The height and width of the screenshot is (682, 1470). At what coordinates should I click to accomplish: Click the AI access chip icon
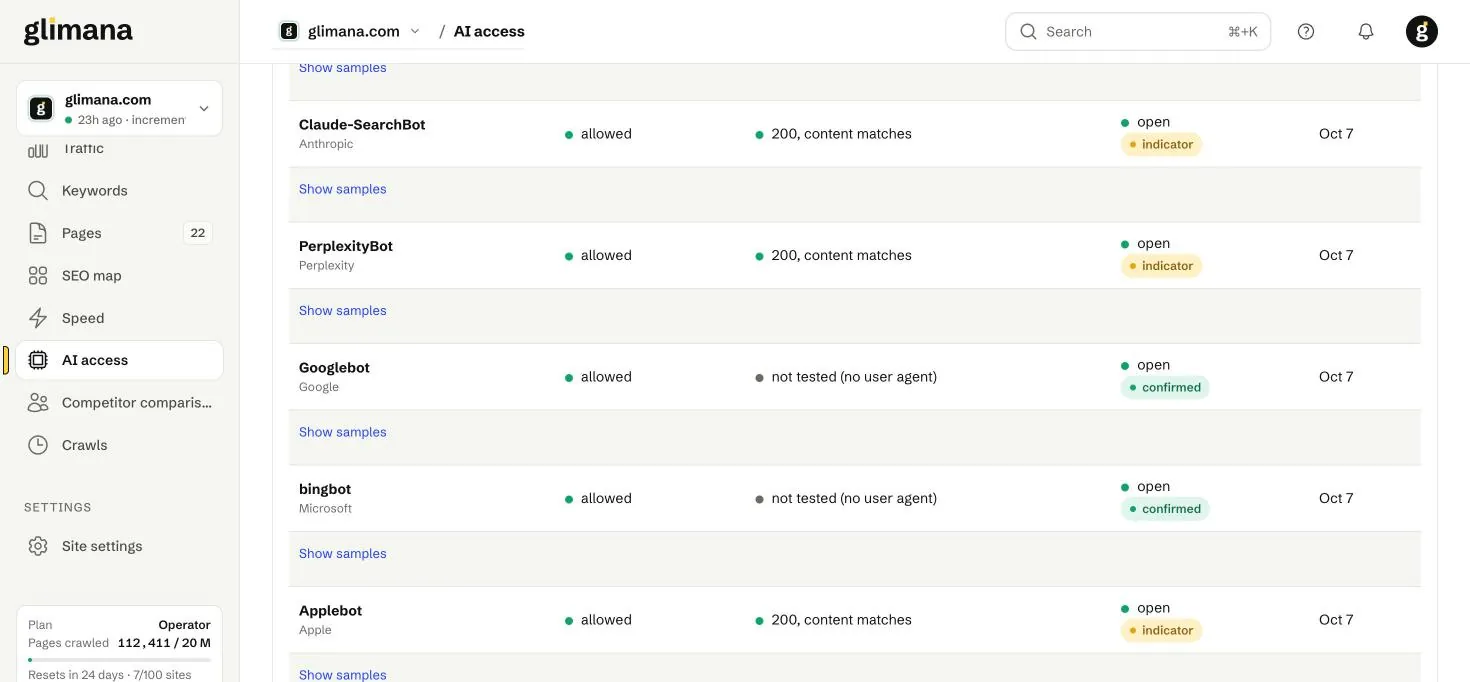pyautogui.click(x=38, y=360)
